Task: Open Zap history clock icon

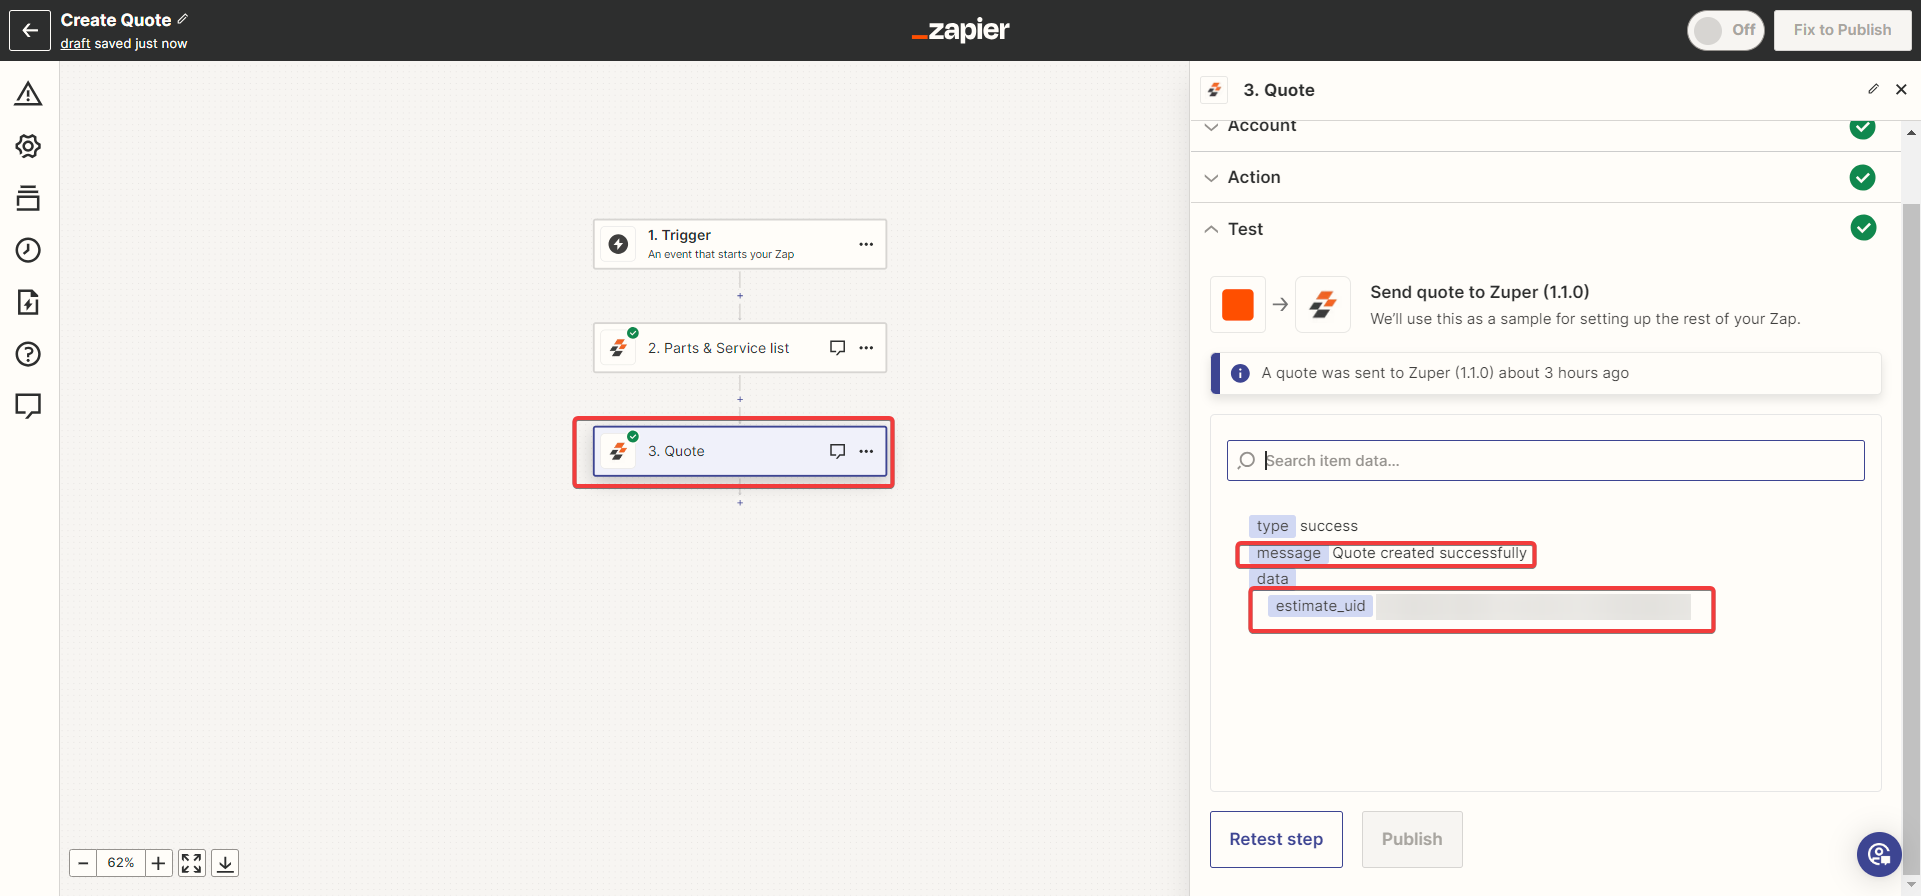Action: pyautogui.click(x=28, y=250)
